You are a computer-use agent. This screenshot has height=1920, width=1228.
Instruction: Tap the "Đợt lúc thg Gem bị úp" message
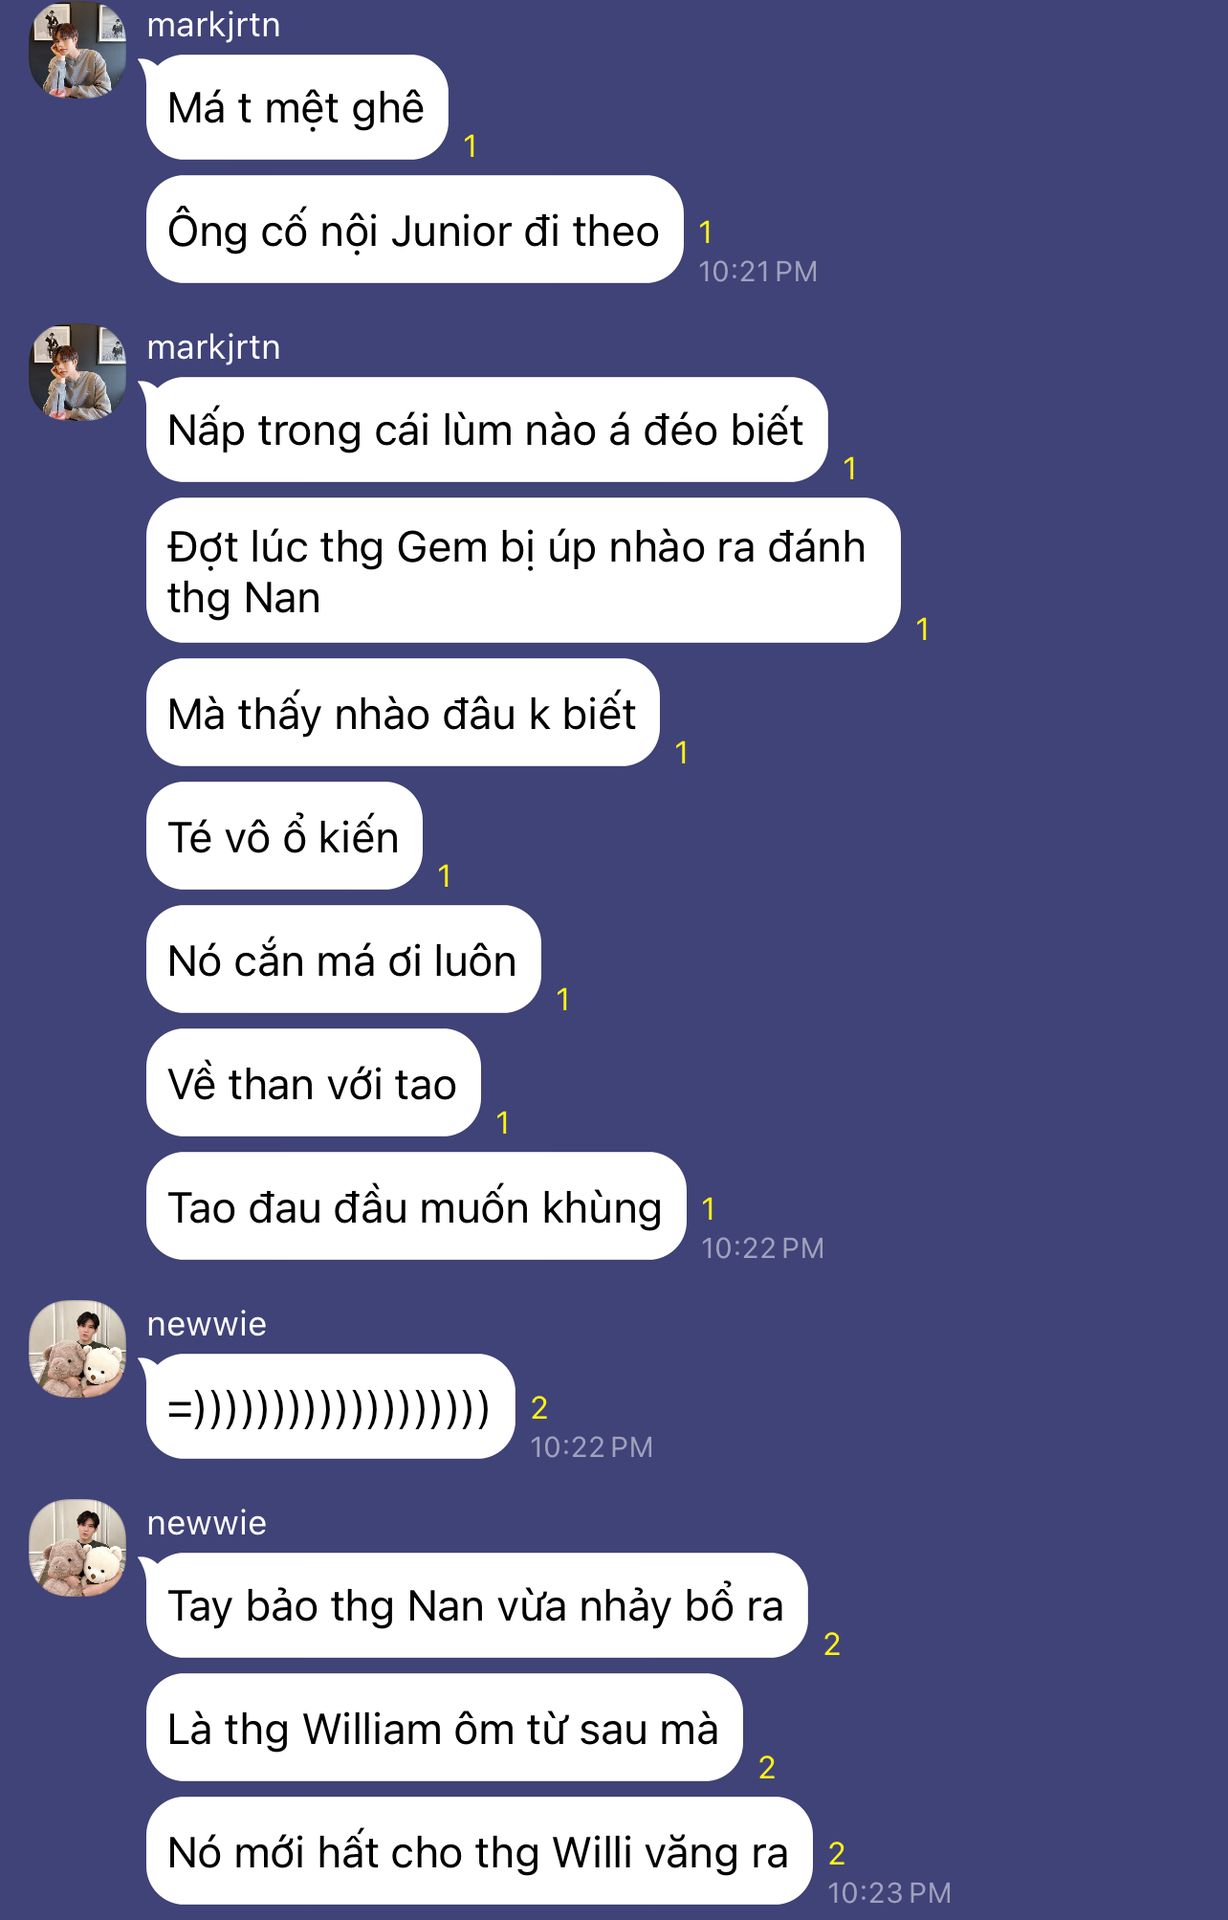point(523,571)
